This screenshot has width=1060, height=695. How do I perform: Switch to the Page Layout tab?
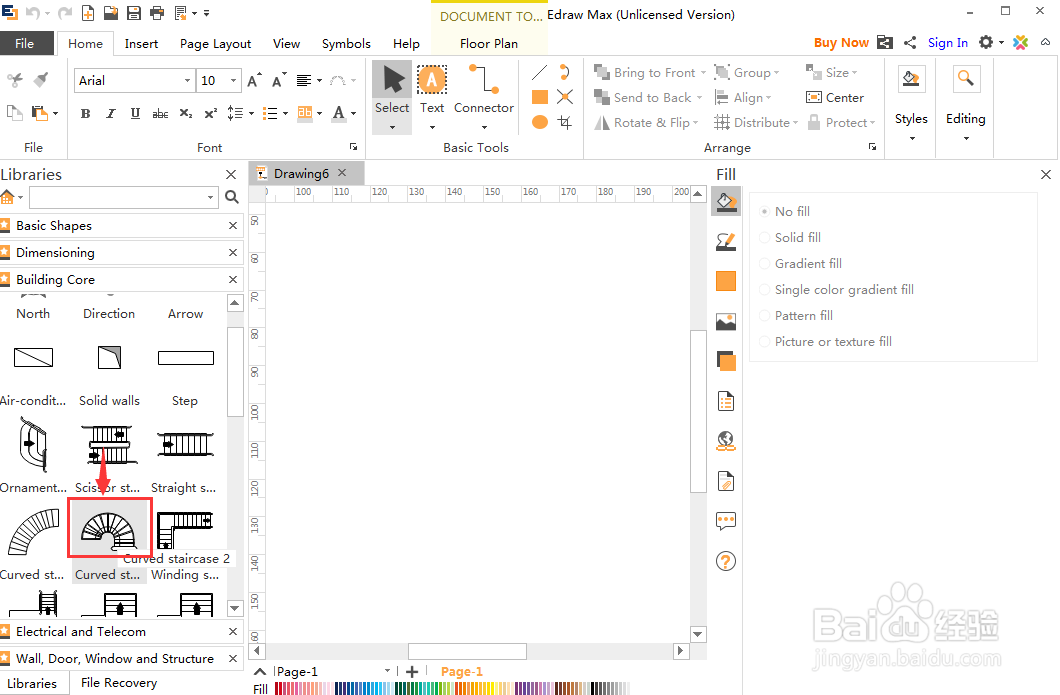(215, 43)
